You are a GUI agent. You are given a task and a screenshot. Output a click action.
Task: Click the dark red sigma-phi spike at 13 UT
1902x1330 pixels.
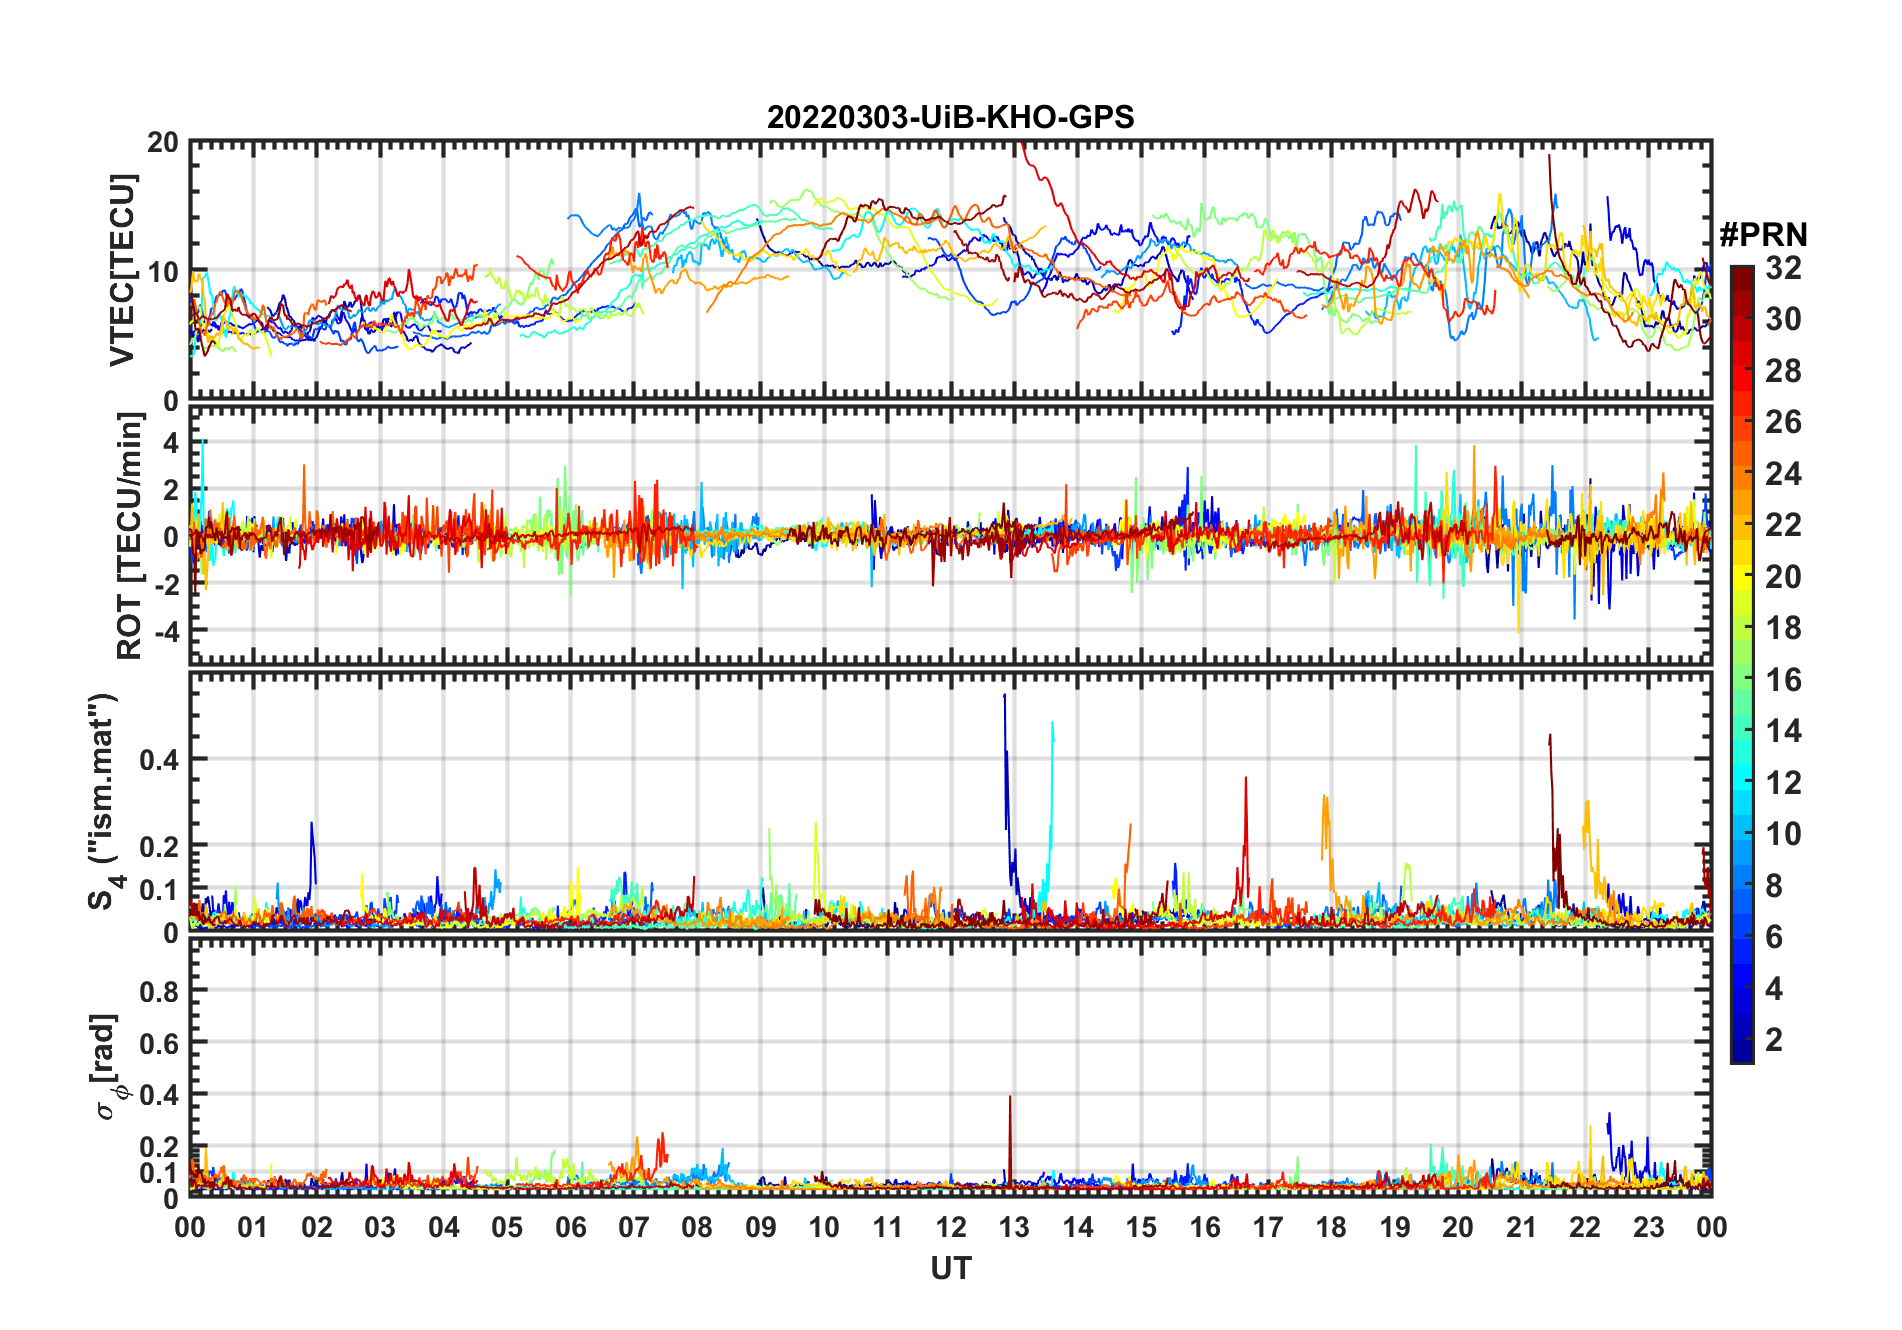pos(1010,1140)
